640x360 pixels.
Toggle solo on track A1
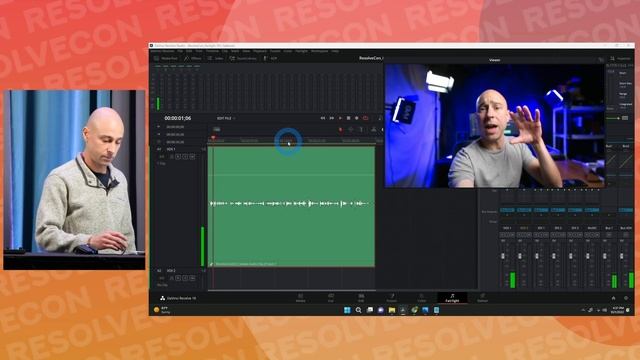coord(185,156)
